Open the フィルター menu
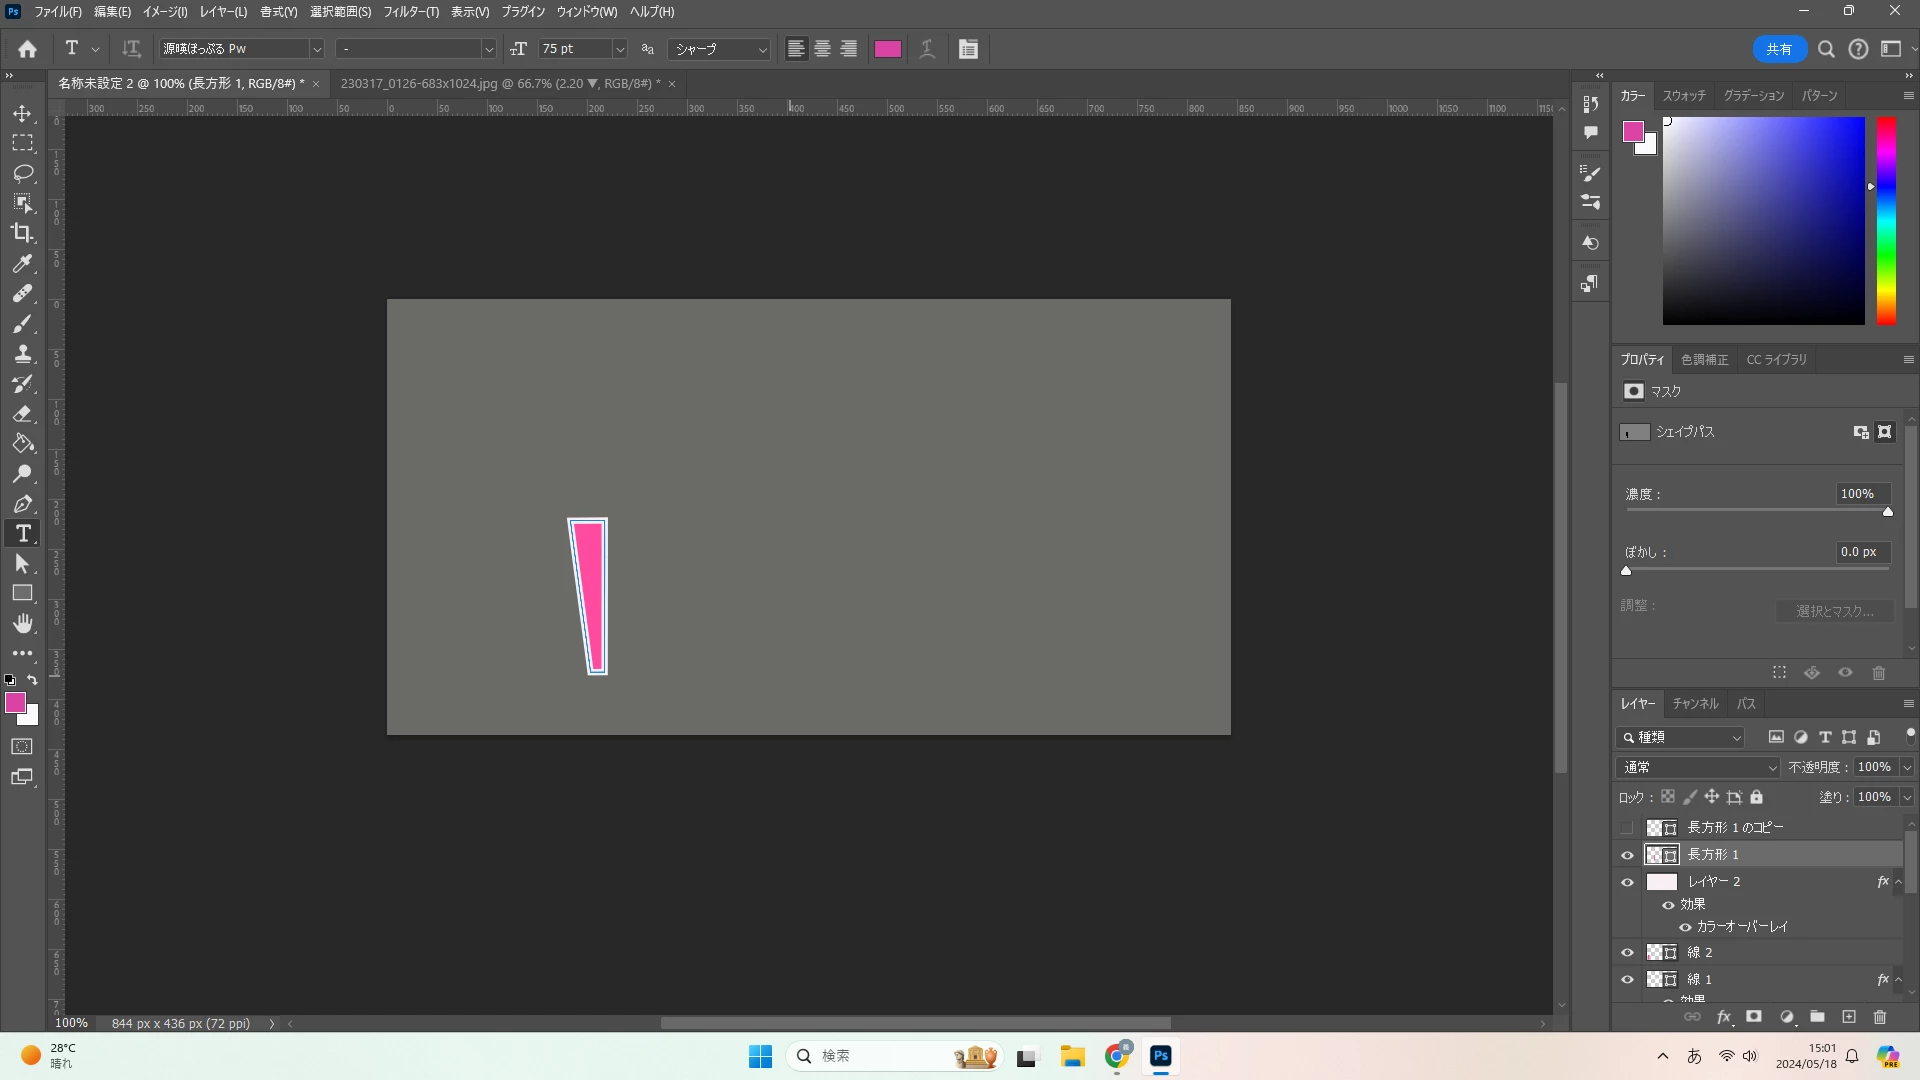The height and width of the screenshot is (1080, 1920). tap(411, 12)
